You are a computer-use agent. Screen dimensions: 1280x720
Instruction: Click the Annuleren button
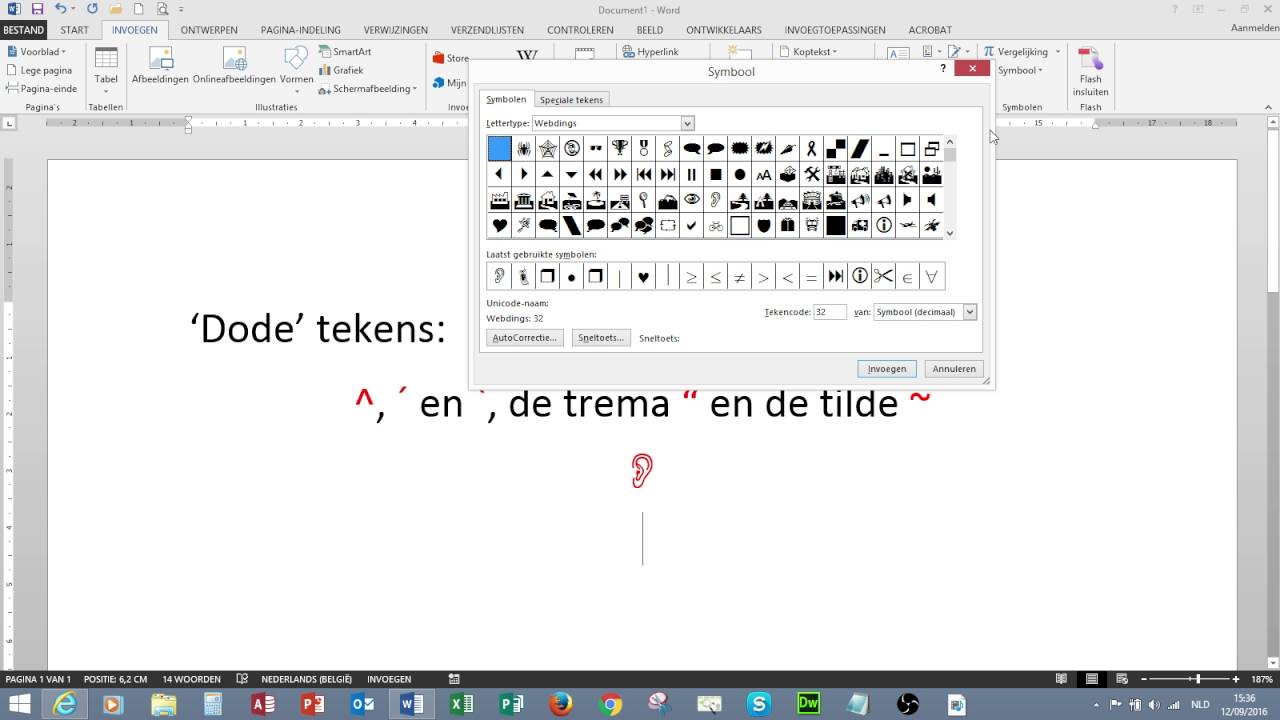point(954,369)
